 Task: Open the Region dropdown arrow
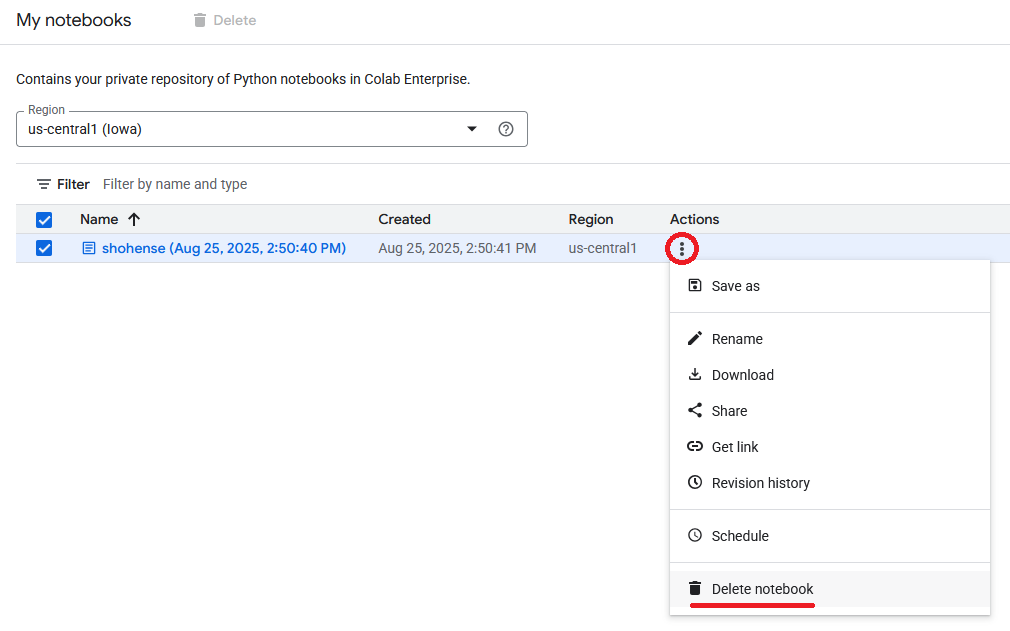click(x=472, y=129)
